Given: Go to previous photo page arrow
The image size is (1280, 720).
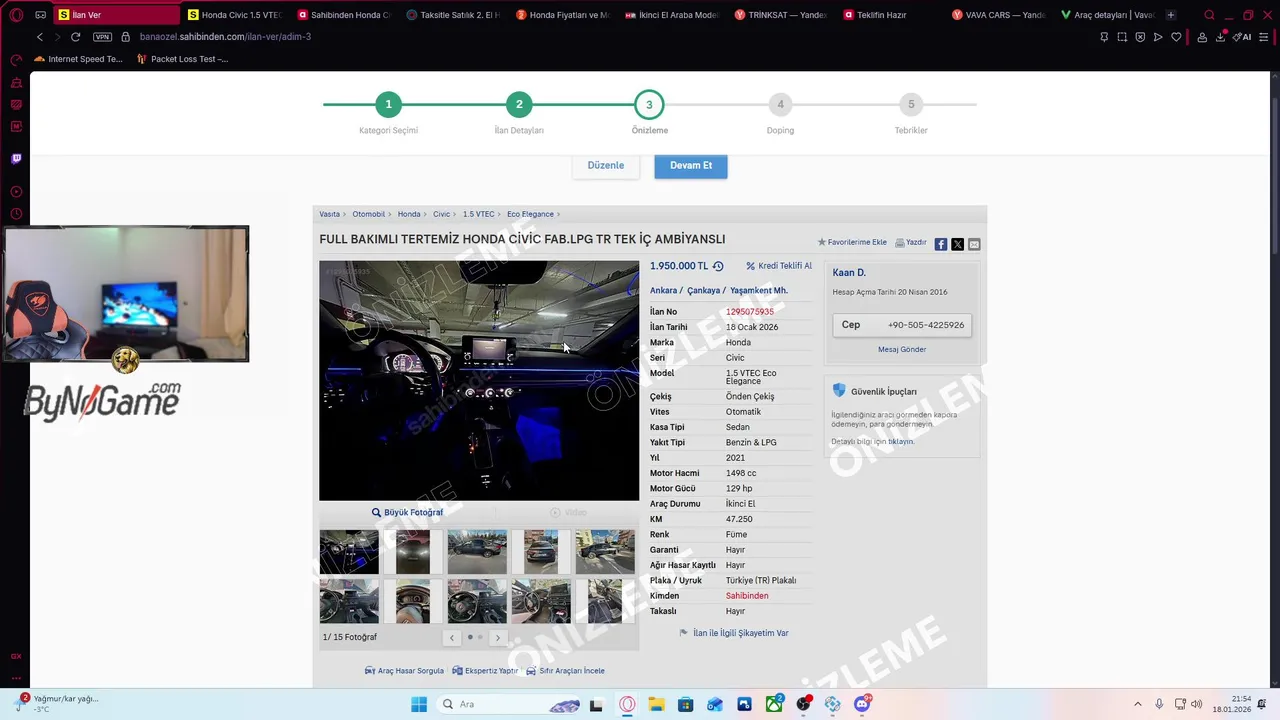Looking at the screenshot, I should click(452, 637).
